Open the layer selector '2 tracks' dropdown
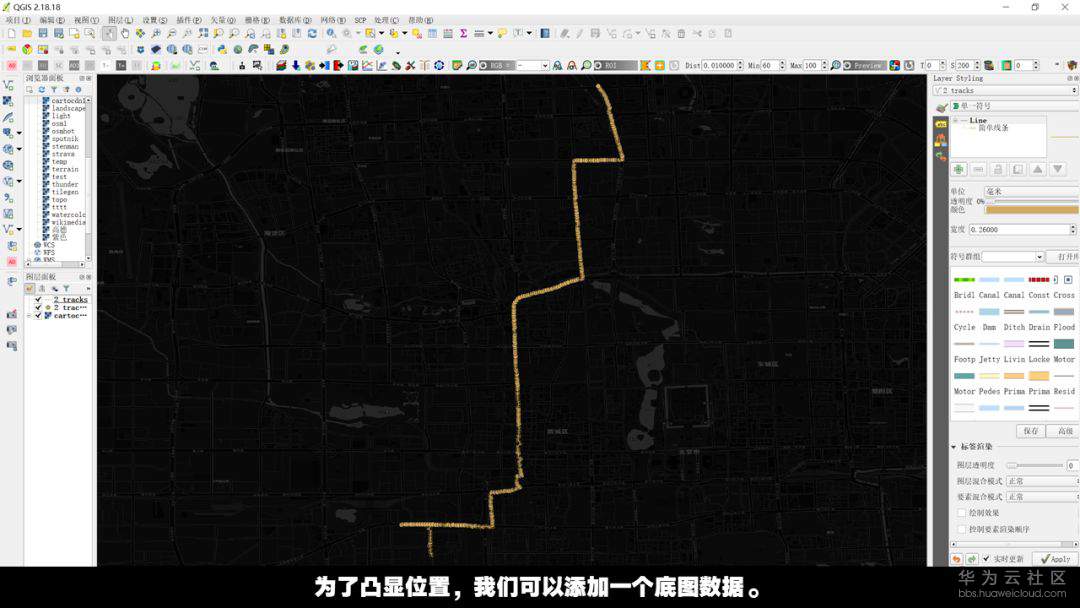Viewport: 1080px width, 608px height. coord(1005,90)
